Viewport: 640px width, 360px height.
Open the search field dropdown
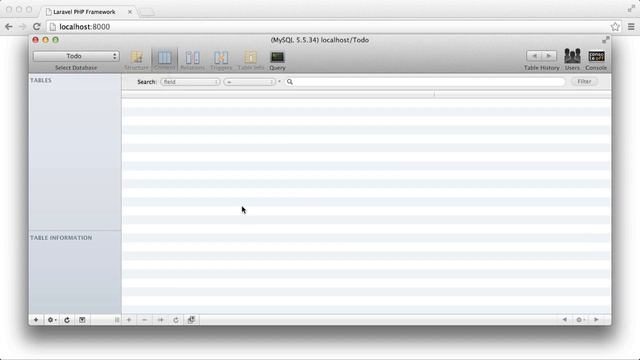click(x=190, y=82)
